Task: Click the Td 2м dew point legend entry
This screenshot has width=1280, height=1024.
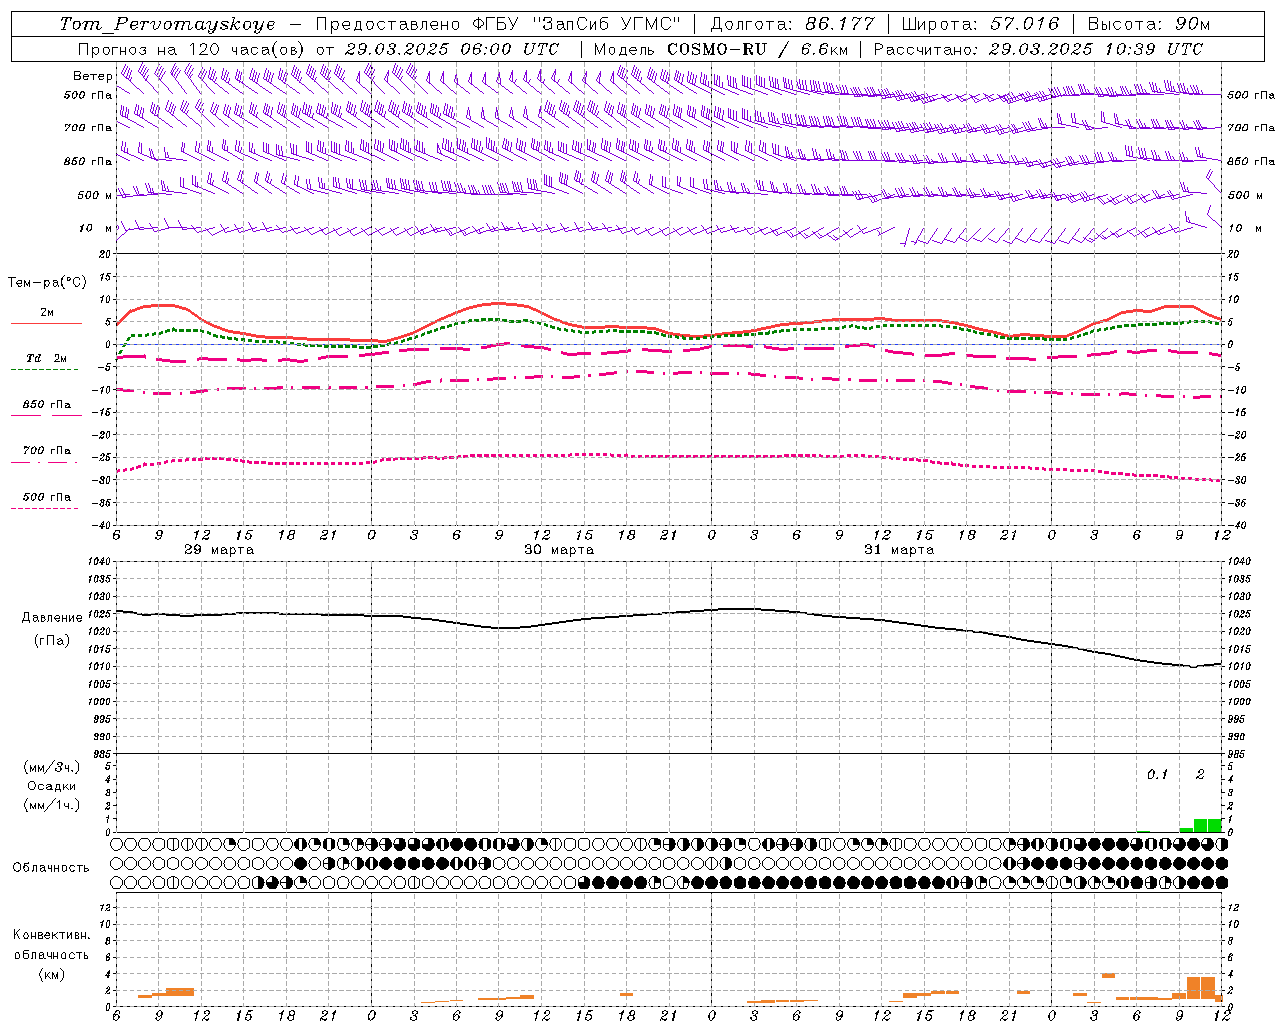Action: tap(46, 358)
